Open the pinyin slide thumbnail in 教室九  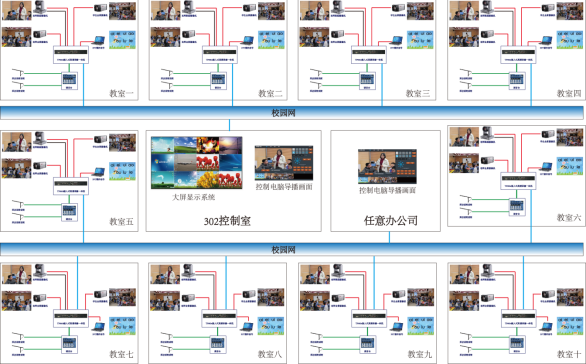click(420, 326)
